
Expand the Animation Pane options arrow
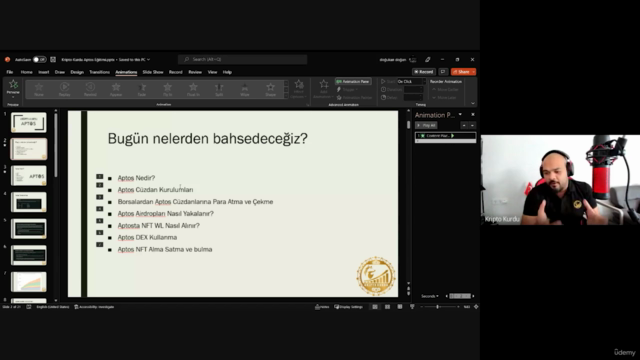[x=460, y=115]
